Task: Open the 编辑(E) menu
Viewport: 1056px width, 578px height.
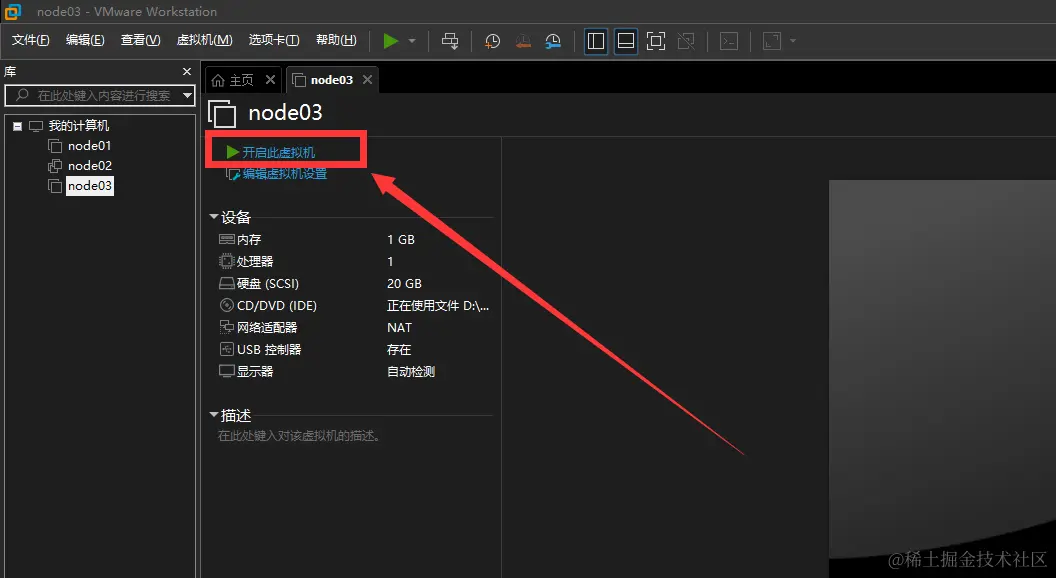Action: coord(85,40)
